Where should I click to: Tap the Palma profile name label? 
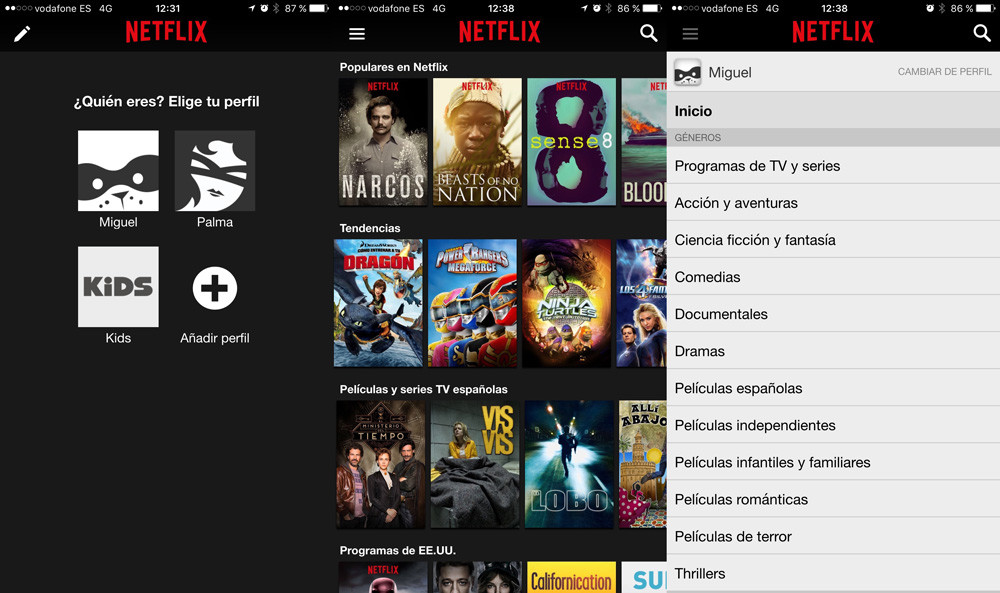pos(215,222)
